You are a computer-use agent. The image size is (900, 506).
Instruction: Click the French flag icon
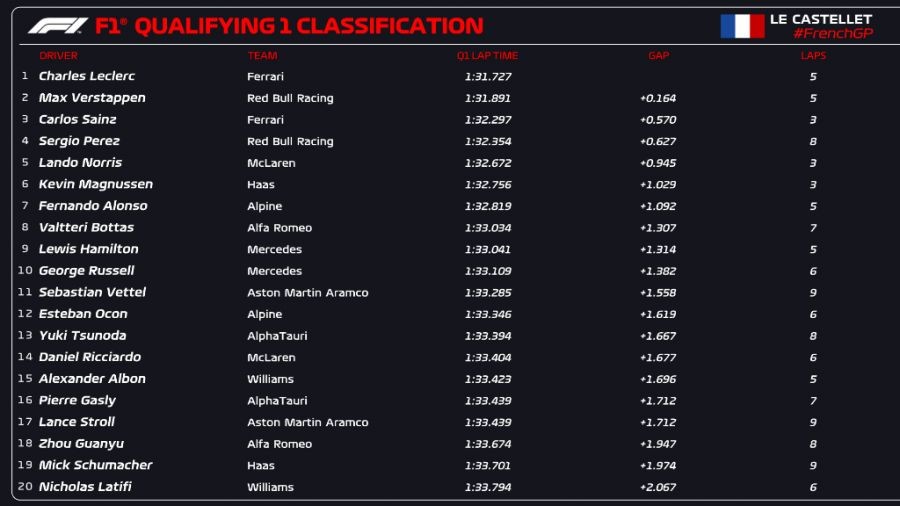(x=742, y=26)
